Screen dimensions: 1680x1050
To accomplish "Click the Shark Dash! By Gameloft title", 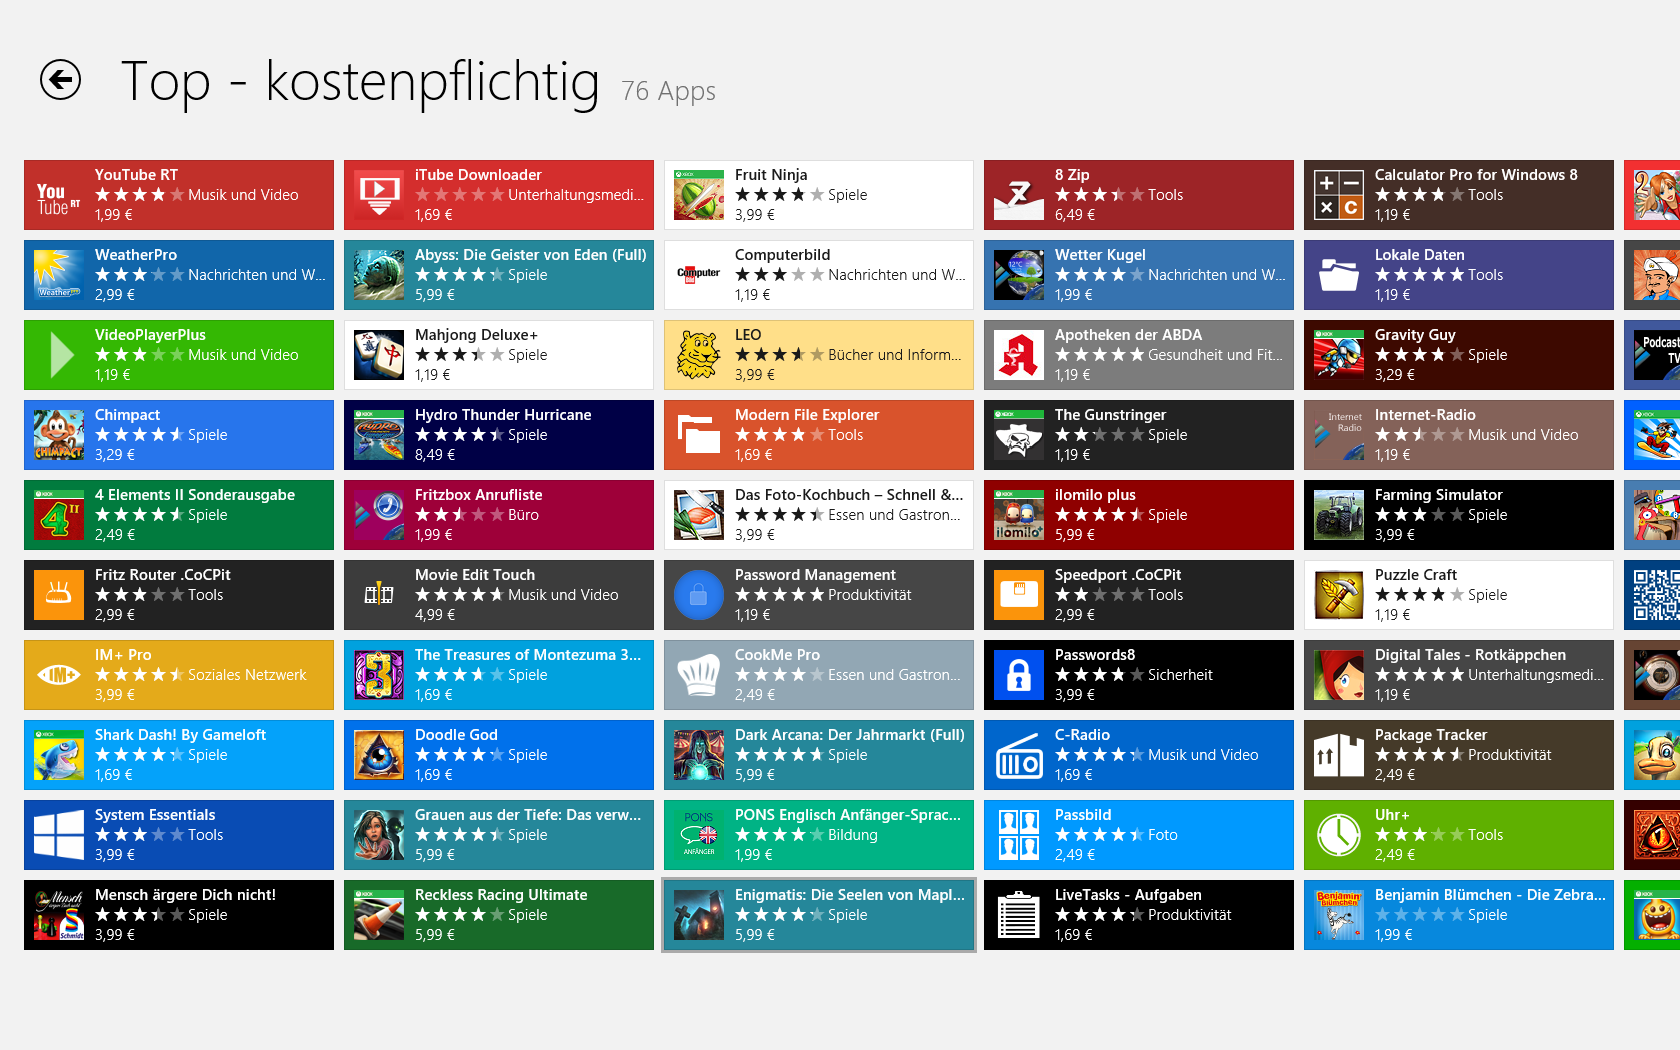I will tap(180, 735).
